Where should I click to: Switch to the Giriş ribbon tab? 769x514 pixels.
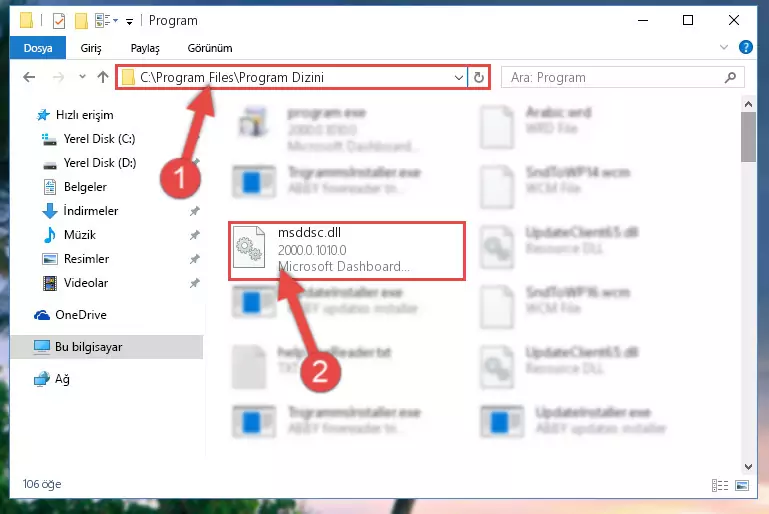[91, 48]
